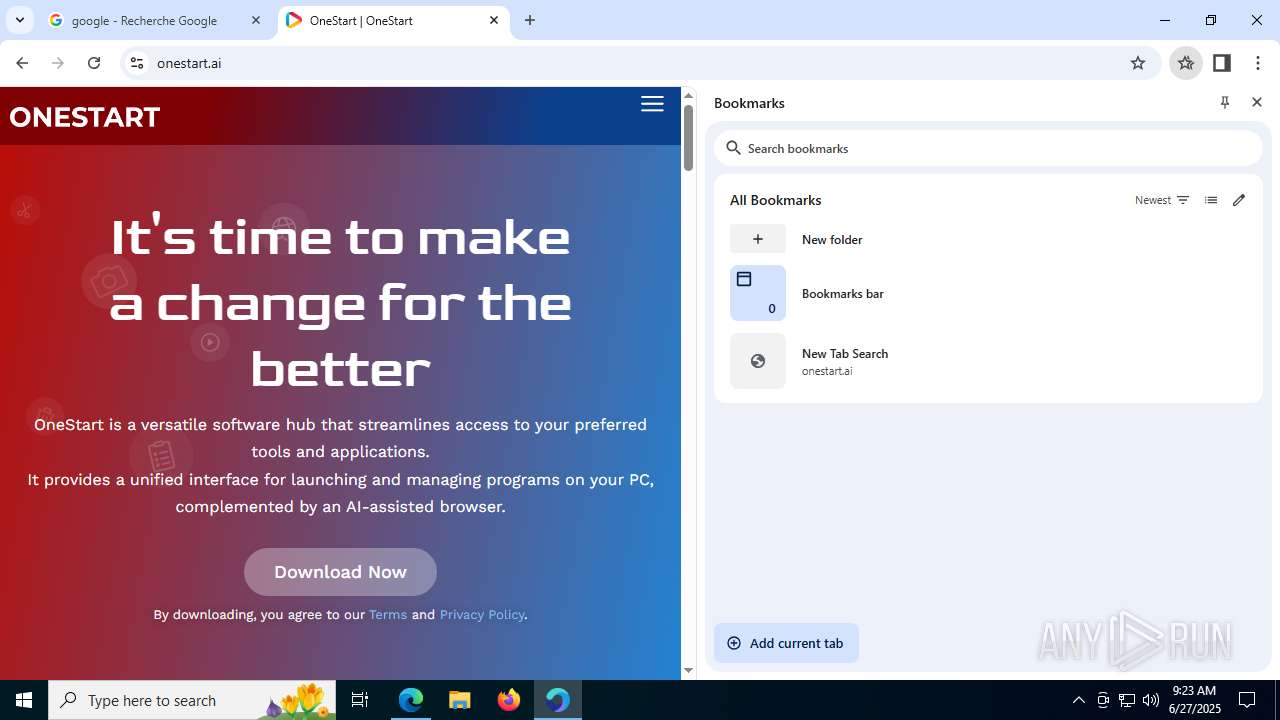This screenshot has width=1280, height=720.
Task: Open the browser three-dot menu
Action: [1258, 63]
